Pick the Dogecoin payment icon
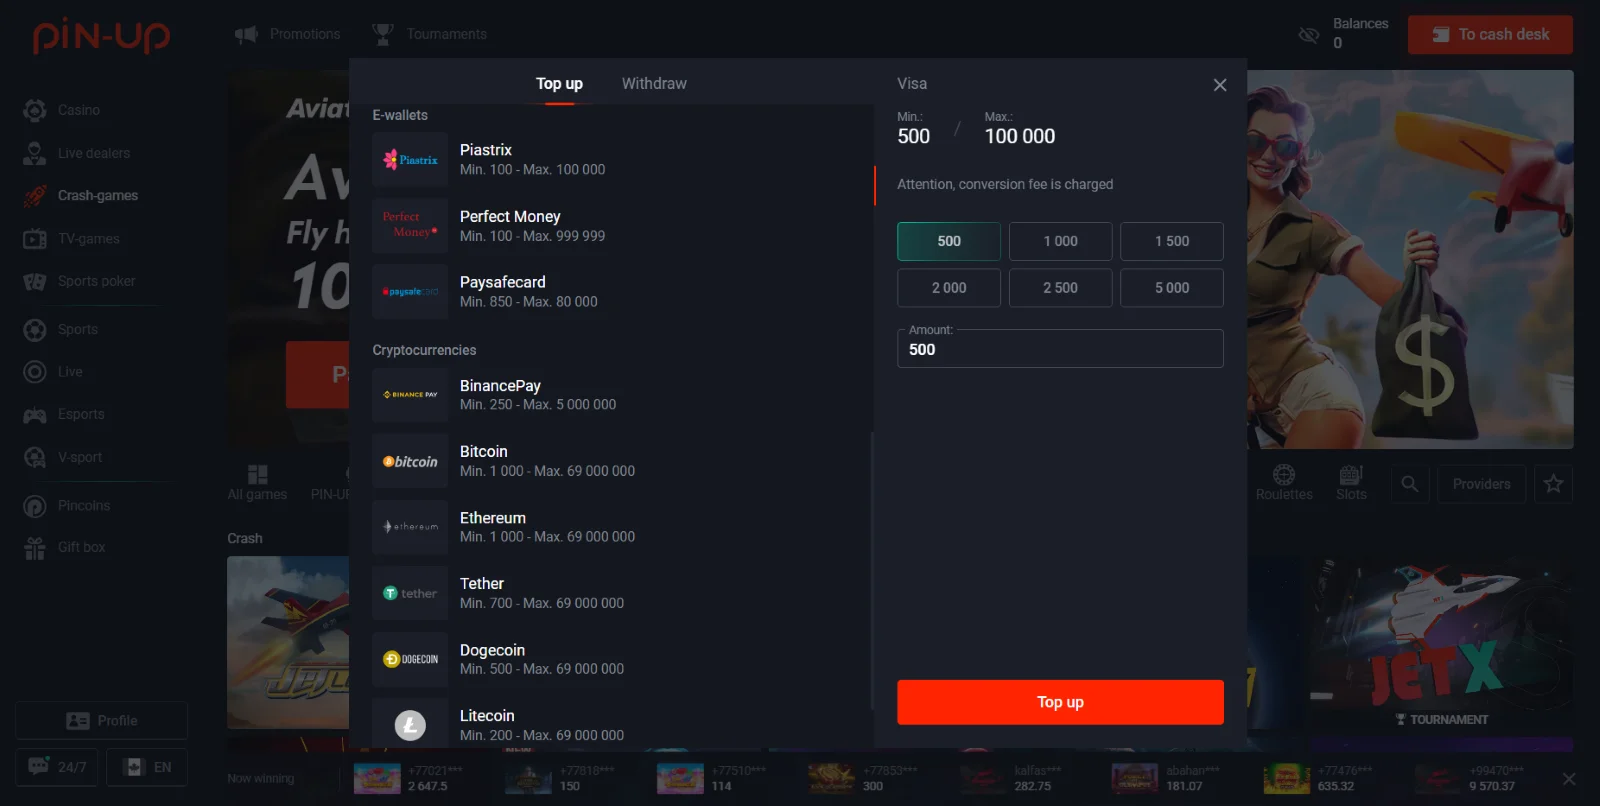Screen dimensions: 1600x806 click(x=410, y=659)
